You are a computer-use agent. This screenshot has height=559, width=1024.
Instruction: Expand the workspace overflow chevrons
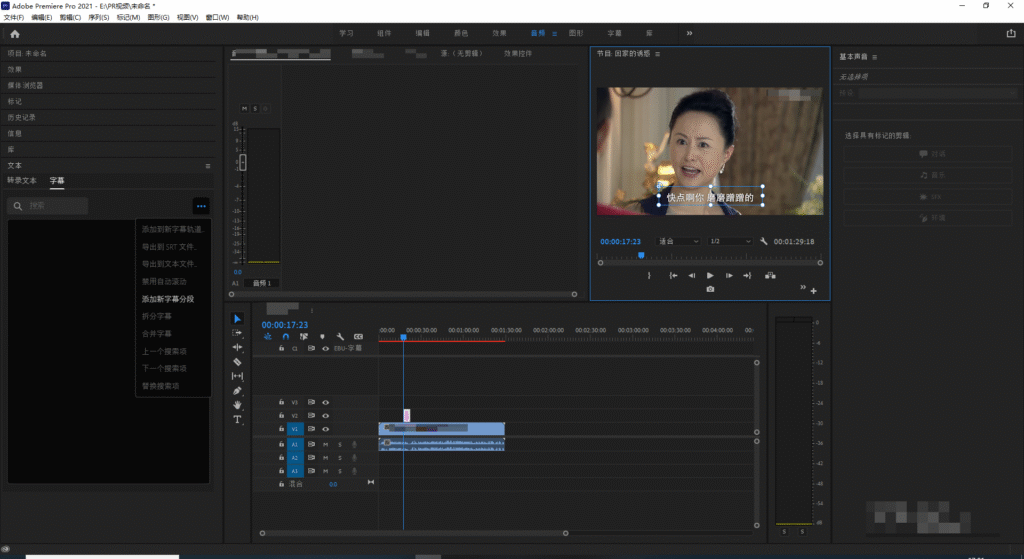click(x=688, y=33)
